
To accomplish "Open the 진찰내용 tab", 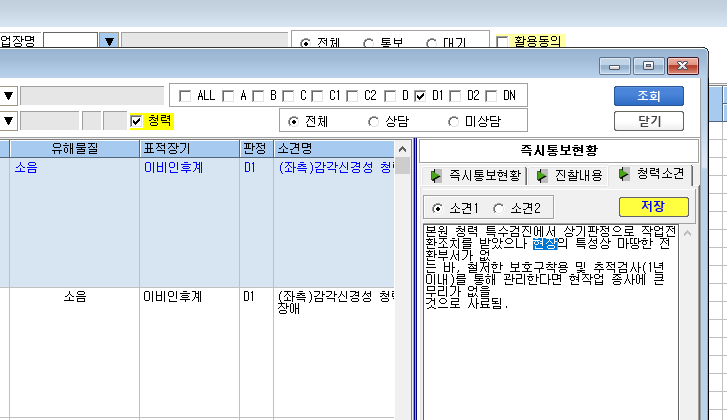I will click(569, 176).
